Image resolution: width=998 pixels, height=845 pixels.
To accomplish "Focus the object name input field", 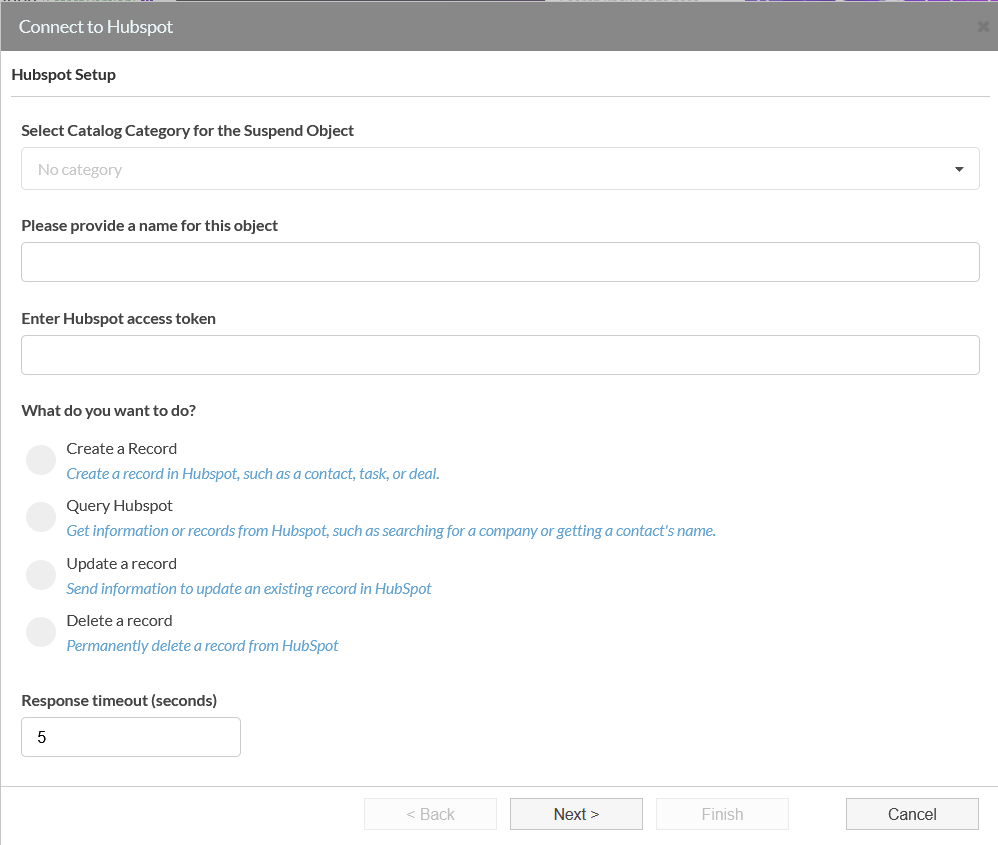I will [x=500, y=262].
